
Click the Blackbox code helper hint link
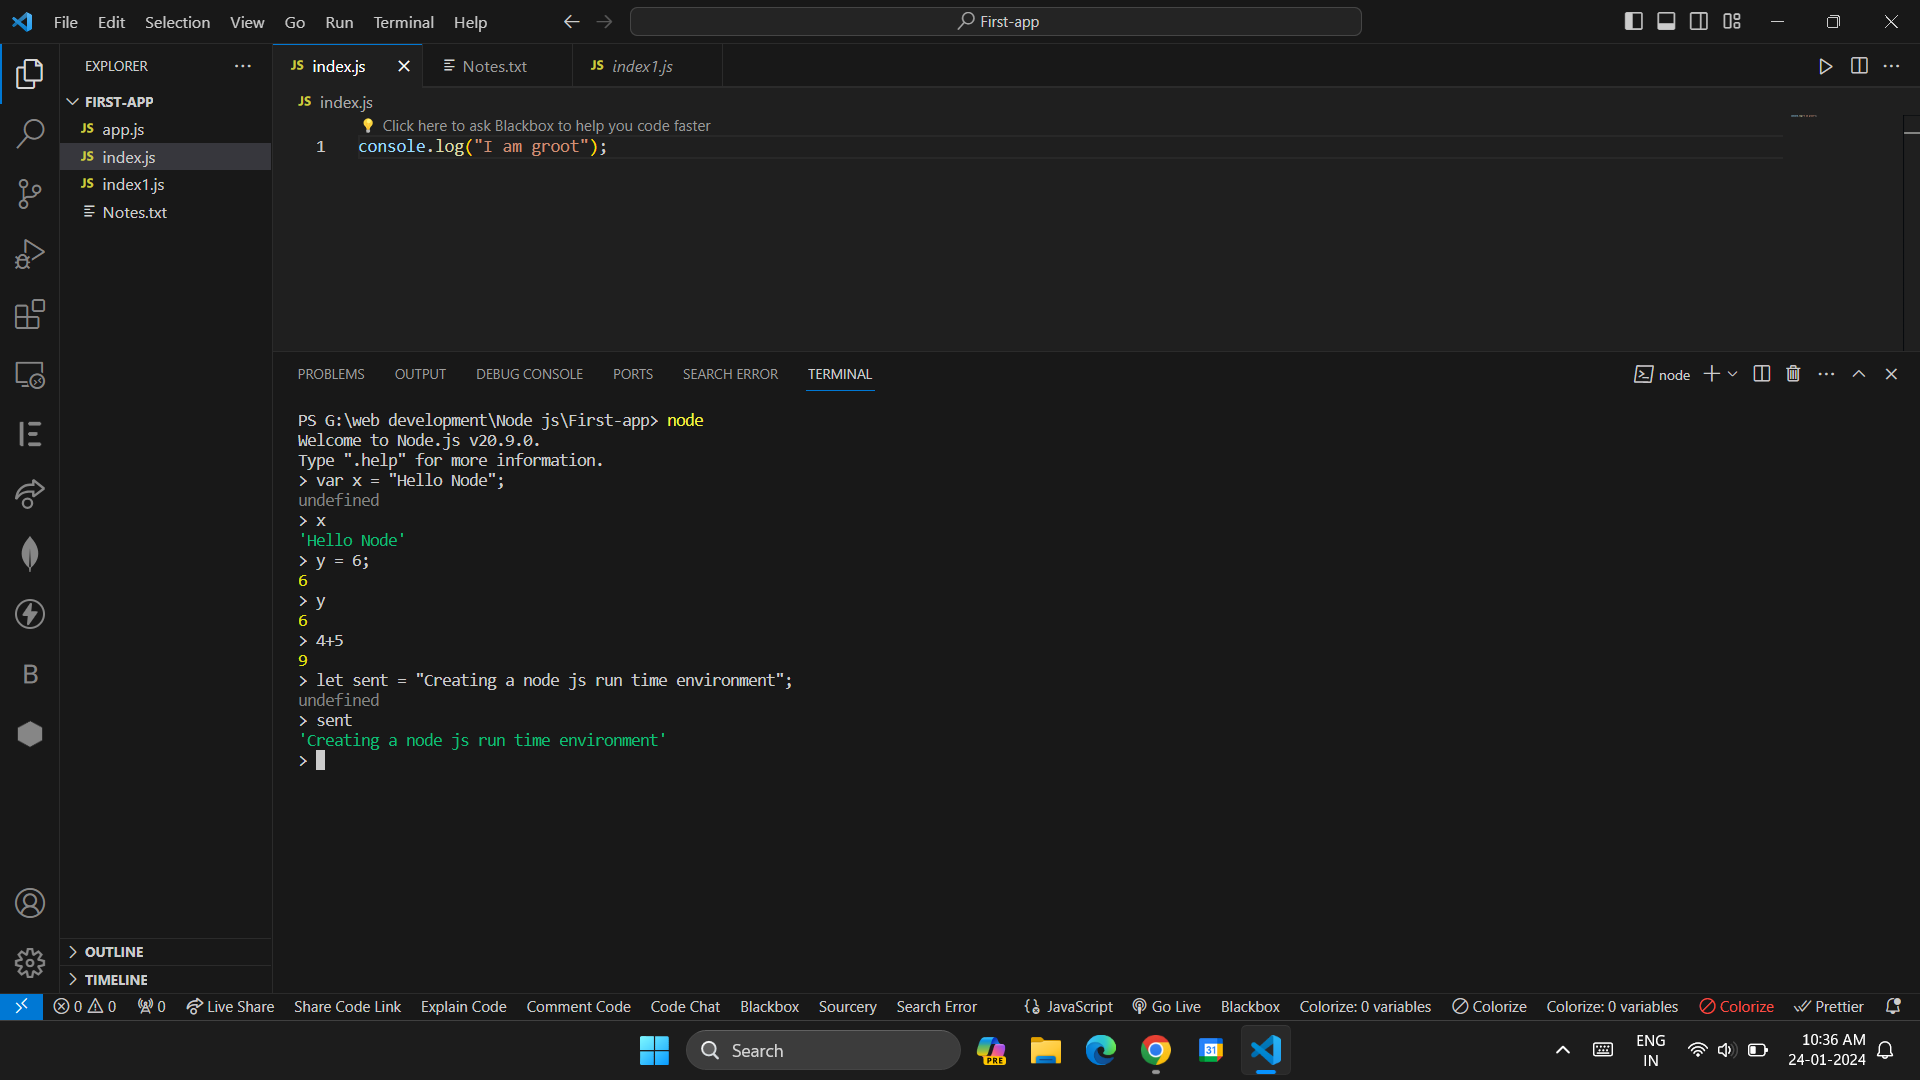click(x=546, y=126)
